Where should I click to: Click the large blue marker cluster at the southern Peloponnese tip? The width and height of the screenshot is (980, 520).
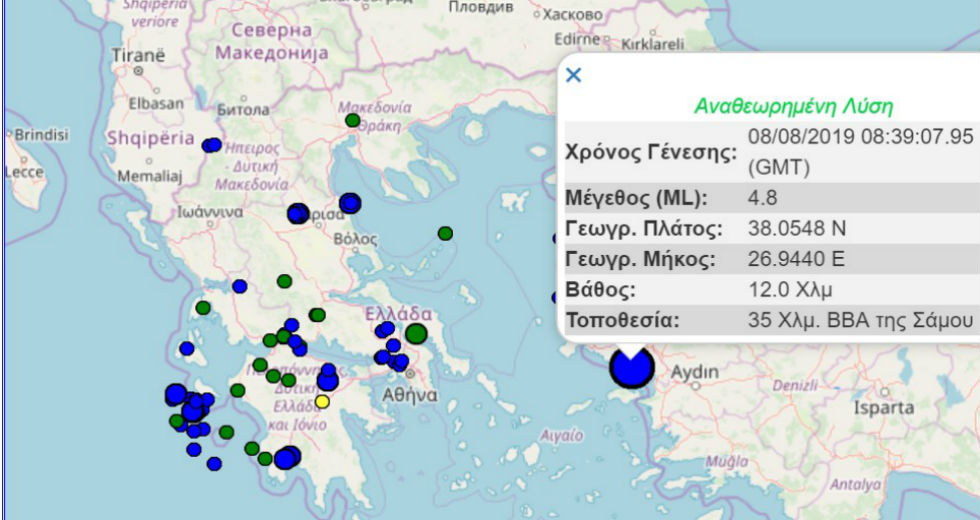pos(287,458)
